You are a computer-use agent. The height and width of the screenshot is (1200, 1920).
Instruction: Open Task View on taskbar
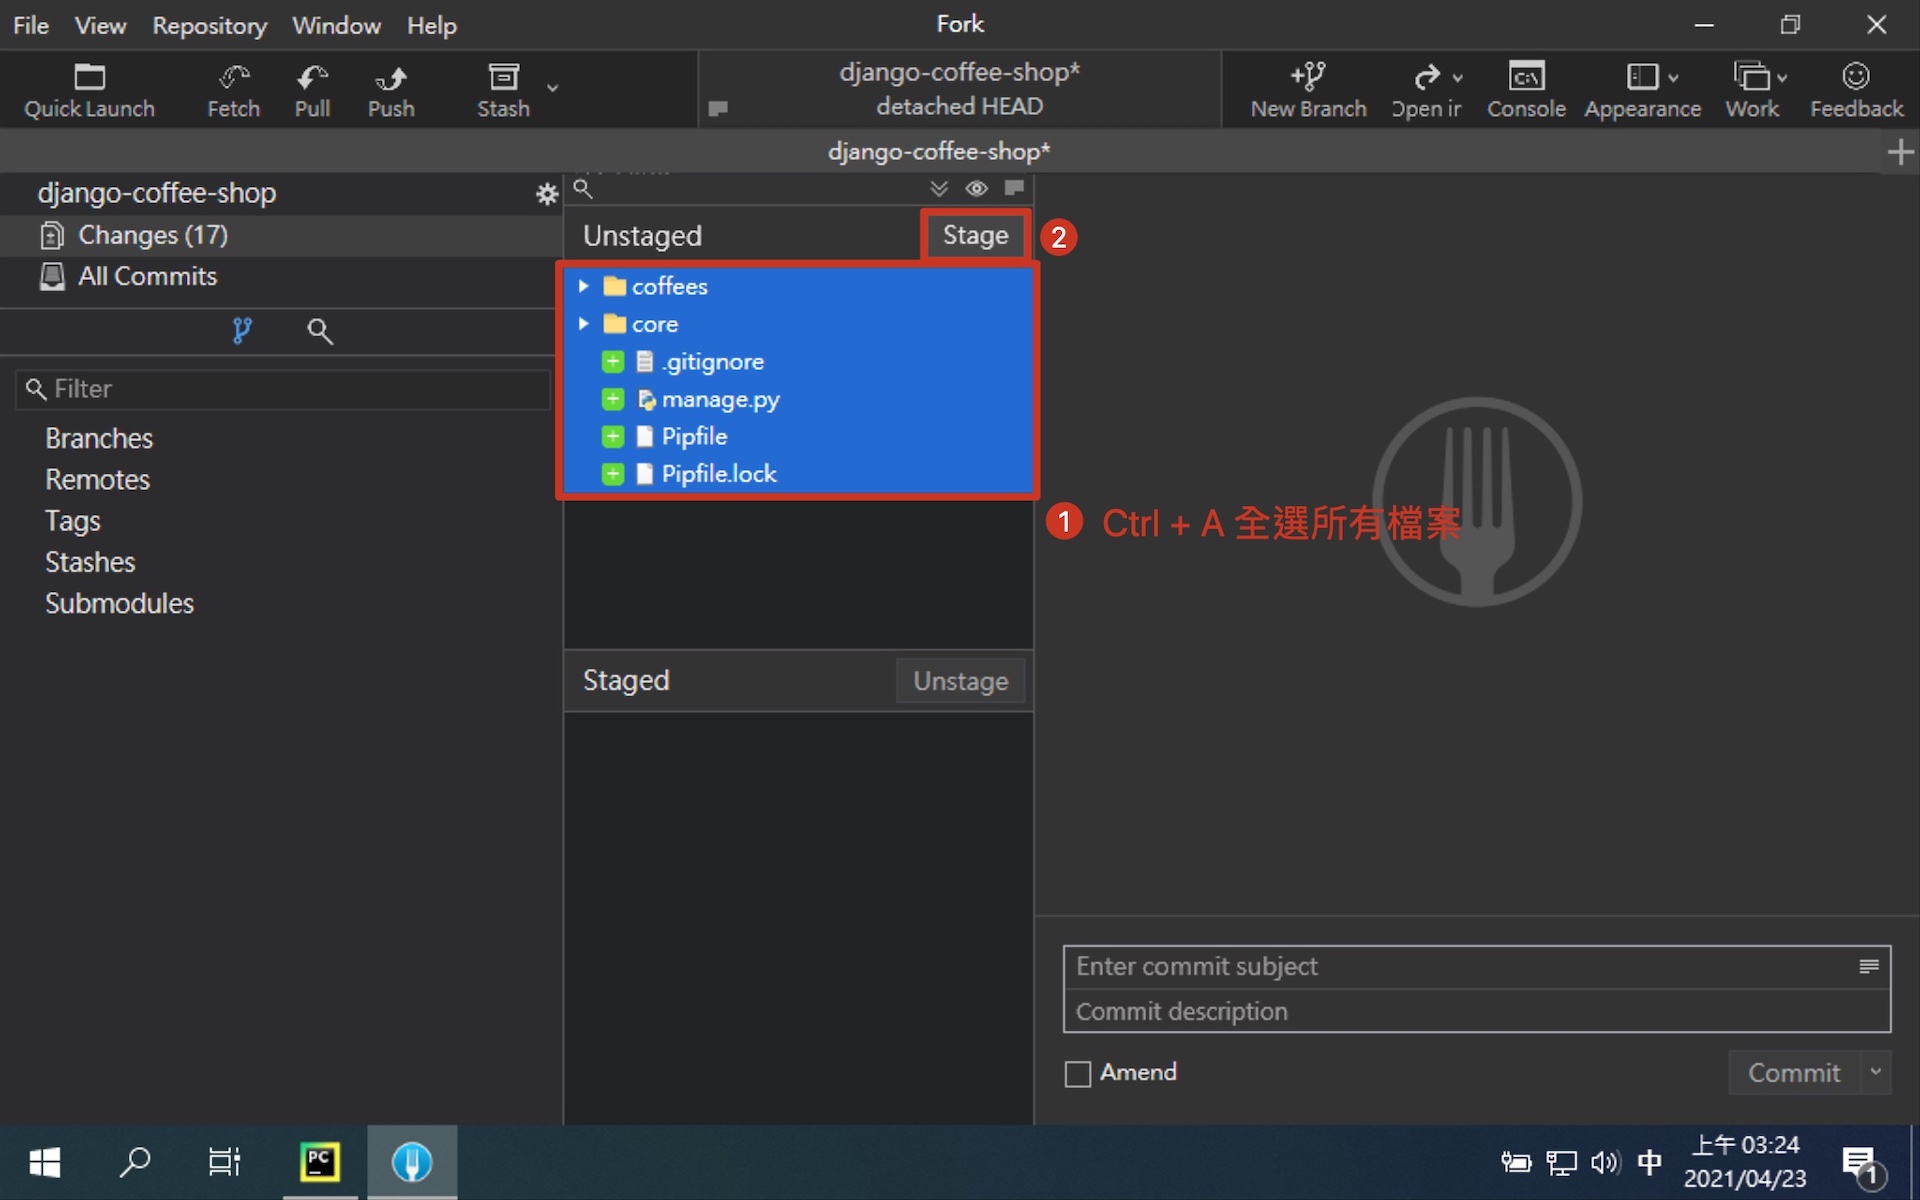click(224, 1162)
